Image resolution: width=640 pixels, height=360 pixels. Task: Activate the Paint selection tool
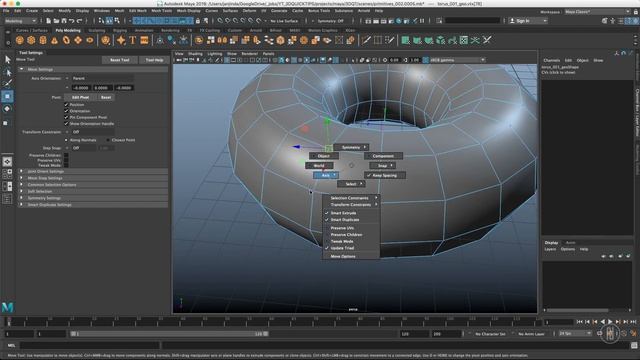[7, 84]
